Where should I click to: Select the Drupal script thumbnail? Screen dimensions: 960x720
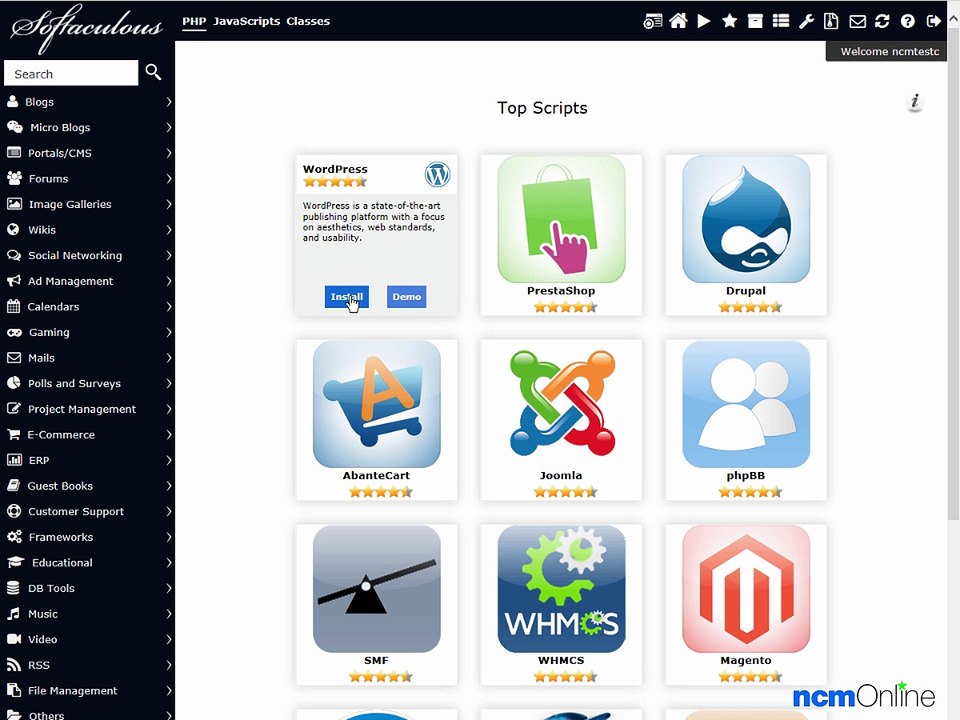click(x=746, y=219)
